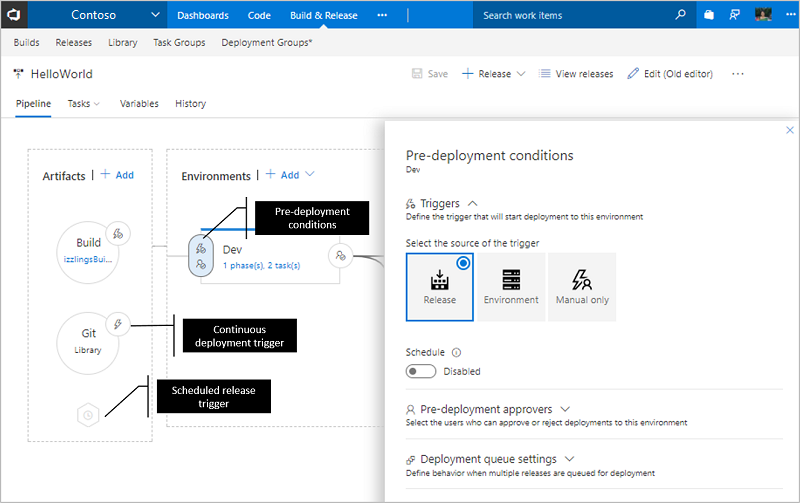This screenshot has height=503, width=800.
Task: Select the Git Library artifact
Action: (x=88, y=343)
